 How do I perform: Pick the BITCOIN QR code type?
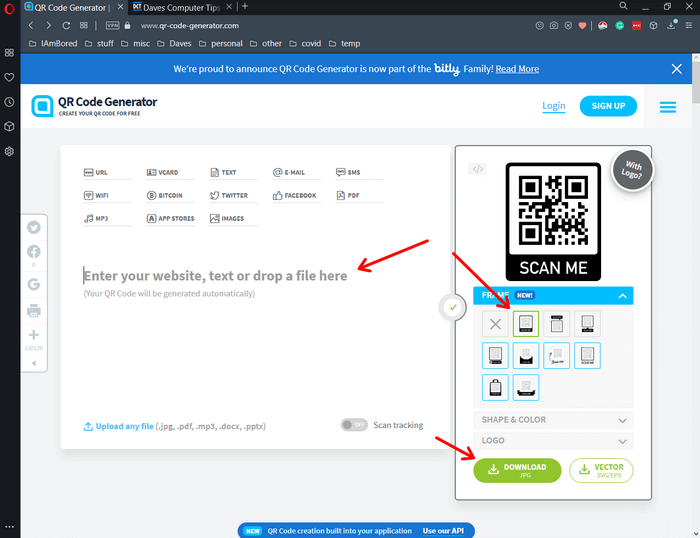(170, 196)
